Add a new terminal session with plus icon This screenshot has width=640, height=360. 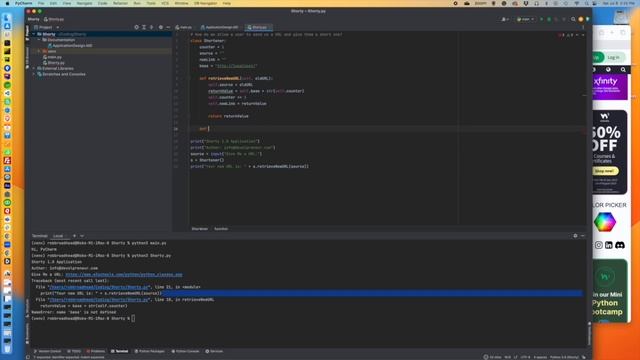(74, 236)
